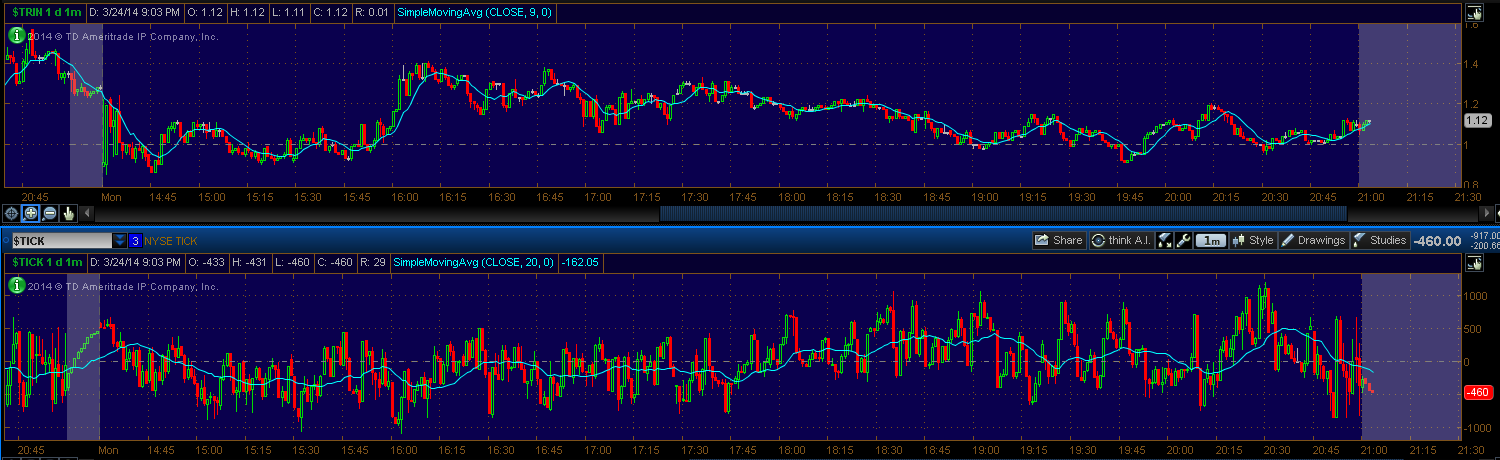Click the green info icon in $TICK chart

tap(16, 285)
